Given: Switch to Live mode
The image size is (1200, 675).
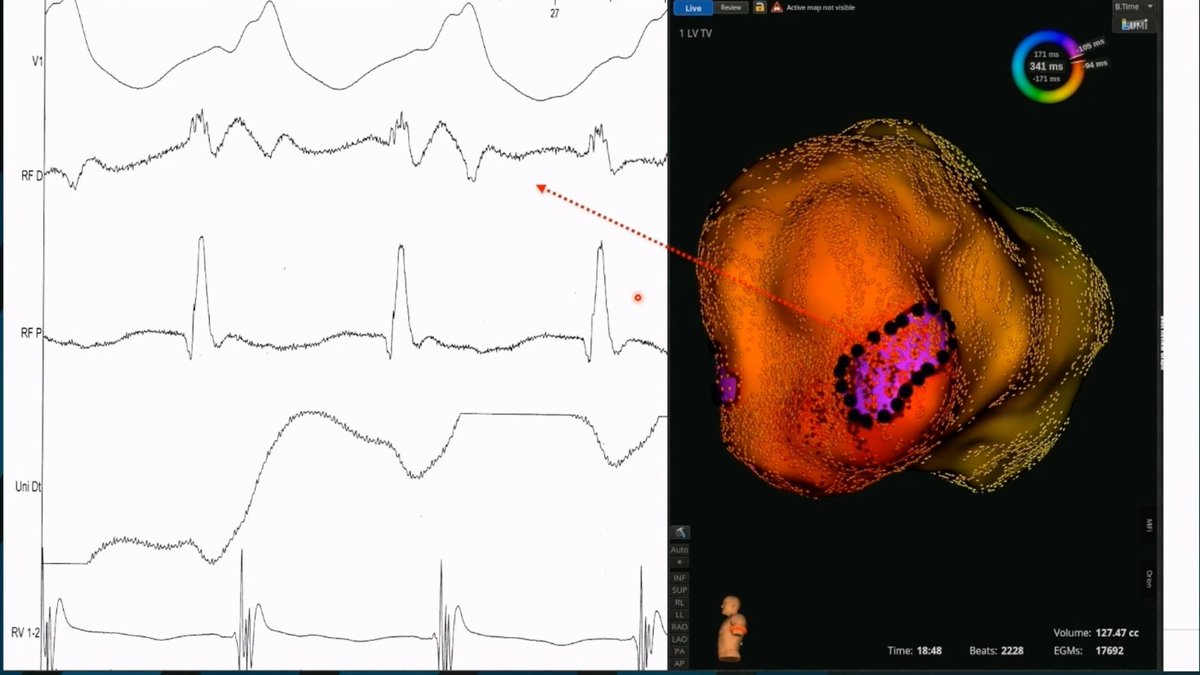Looking at the screenshot, I should click(693, 7).
